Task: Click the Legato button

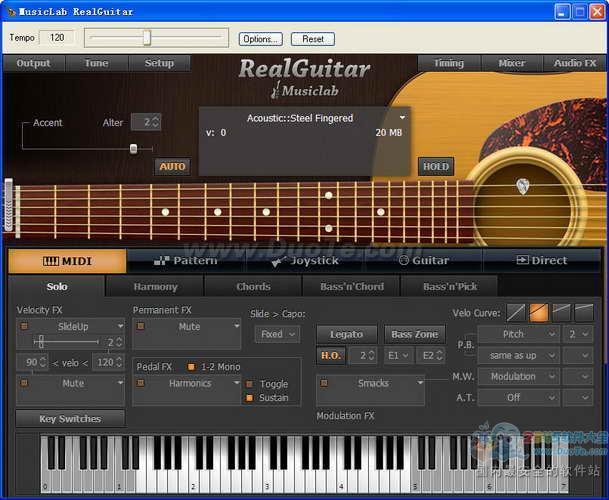Action: coord(346,334)
